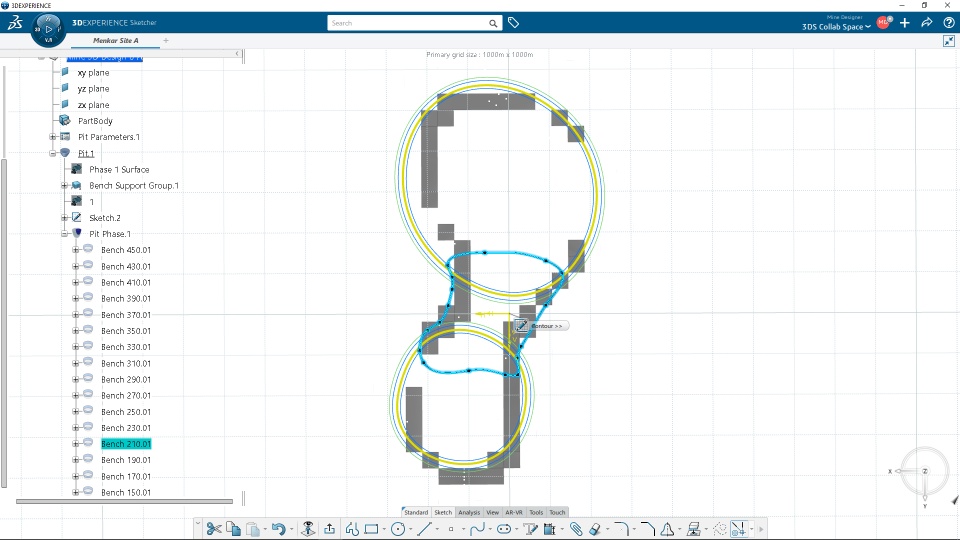
Task: Expand the Bench 450.01 node
Action: (75, 249)
